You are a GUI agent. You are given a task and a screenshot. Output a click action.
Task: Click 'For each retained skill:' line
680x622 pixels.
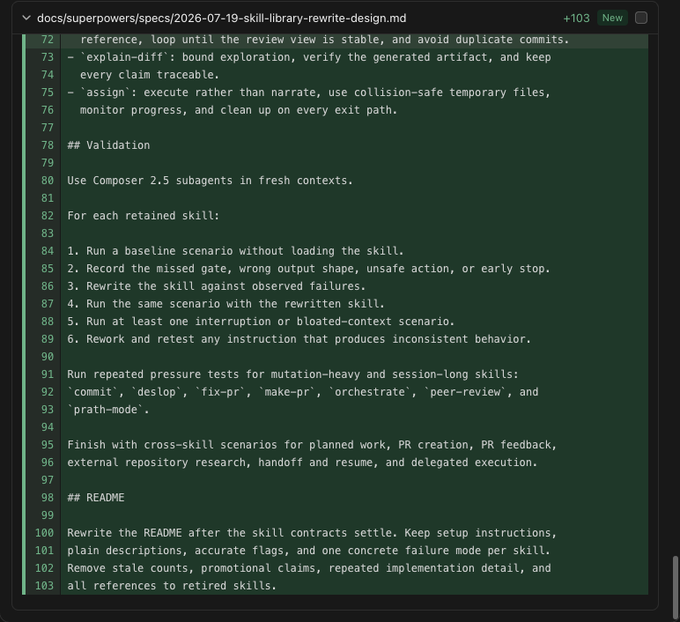(x=144, y=216)
